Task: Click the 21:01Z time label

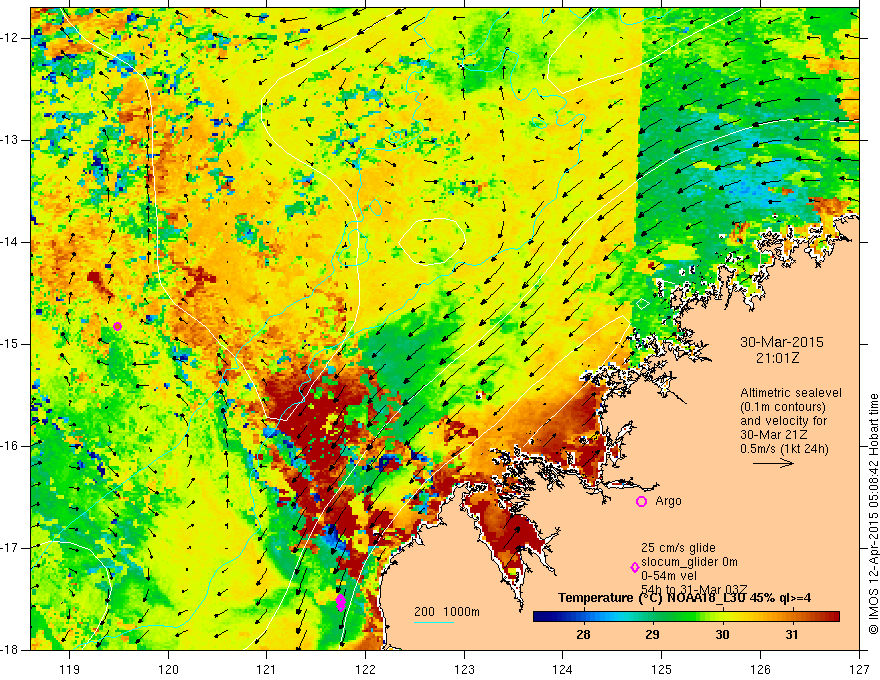Action: (777, 358)
